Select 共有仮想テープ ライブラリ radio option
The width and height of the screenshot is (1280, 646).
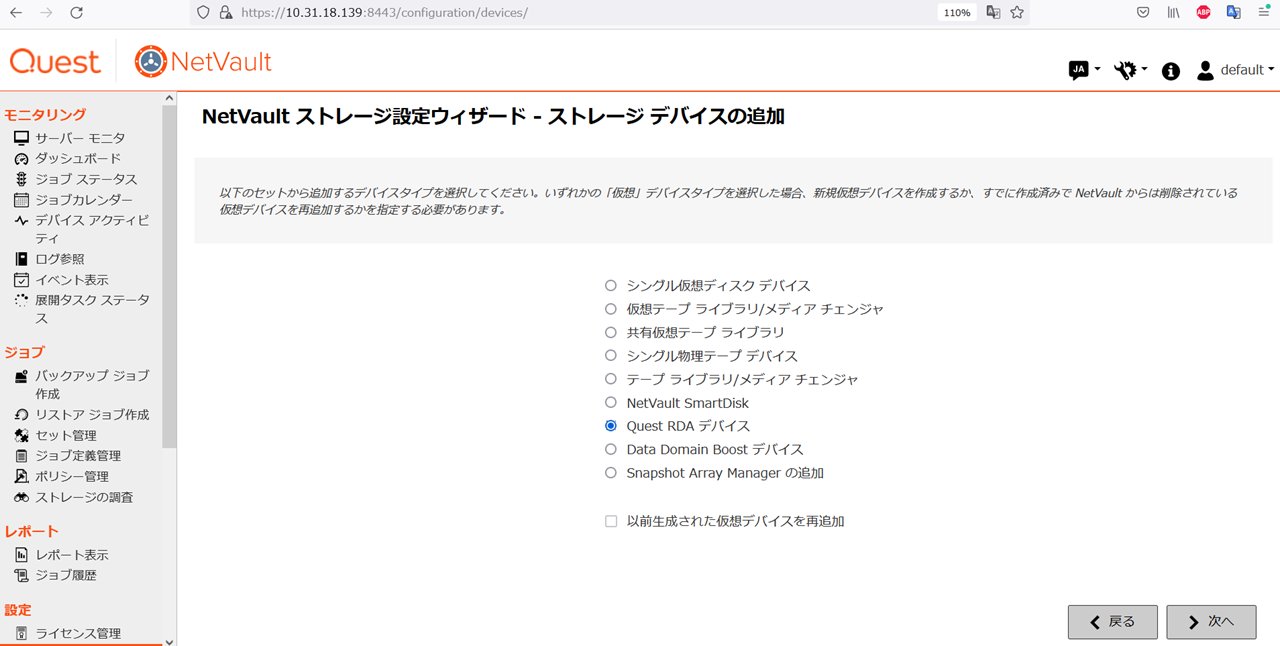pyautogui.click(x=611, y=332)
